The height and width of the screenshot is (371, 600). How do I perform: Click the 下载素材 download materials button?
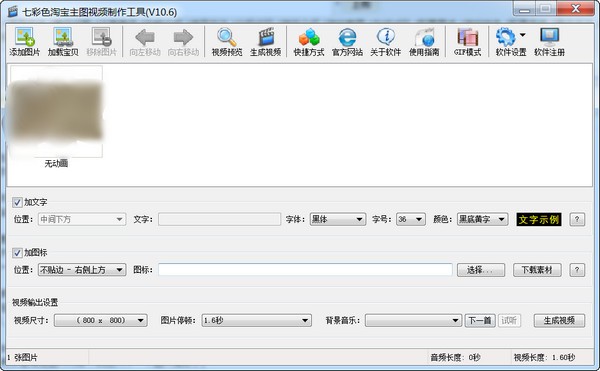pyautogui.click(x=537, y=270)
